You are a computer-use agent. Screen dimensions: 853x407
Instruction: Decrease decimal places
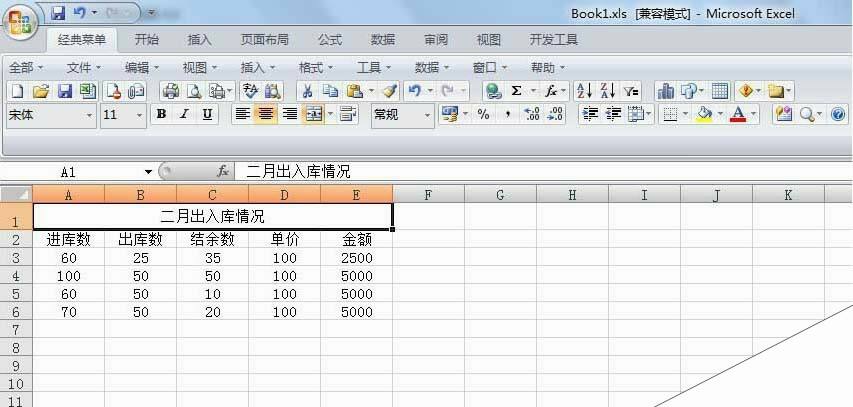coord(555,114)
